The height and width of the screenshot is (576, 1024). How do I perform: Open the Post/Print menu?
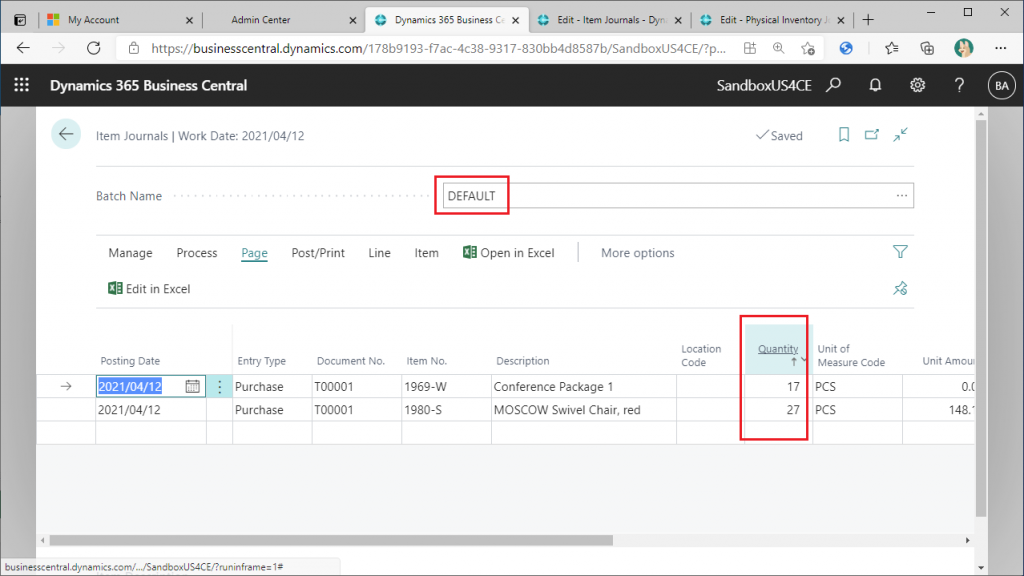click(x=318, y=253)
